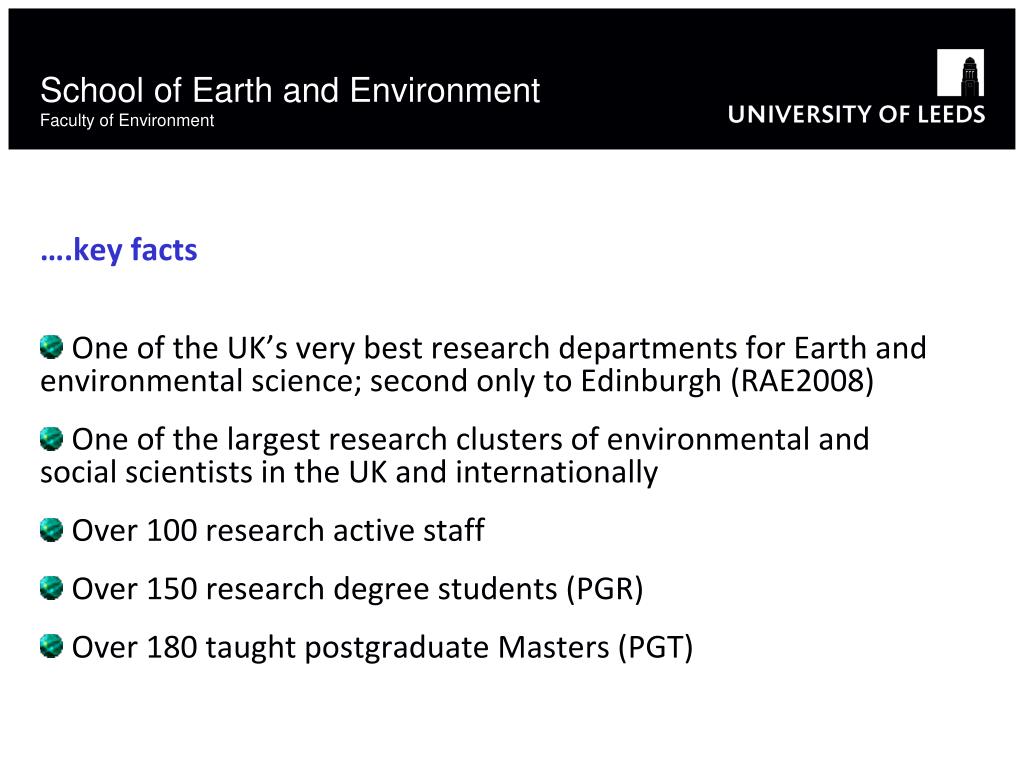Click the (PGR) abbreviation
This screenshot has width=1024, height=768.
[x=605, y=588]
